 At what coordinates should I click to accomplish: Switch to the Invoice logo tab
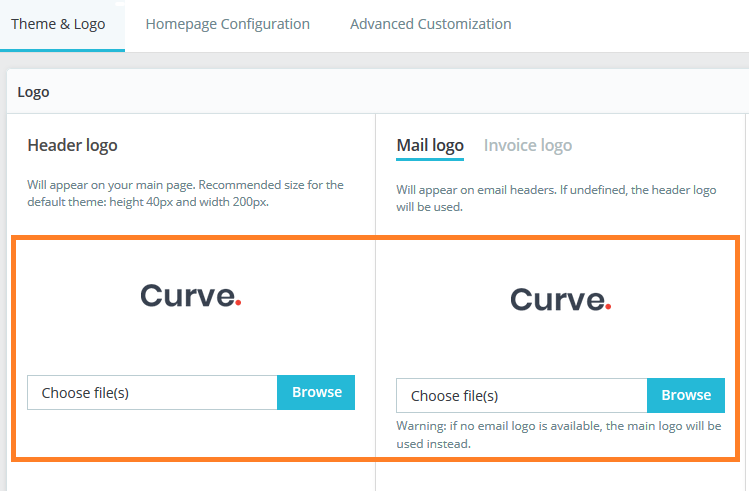click(x=528, y=146)
